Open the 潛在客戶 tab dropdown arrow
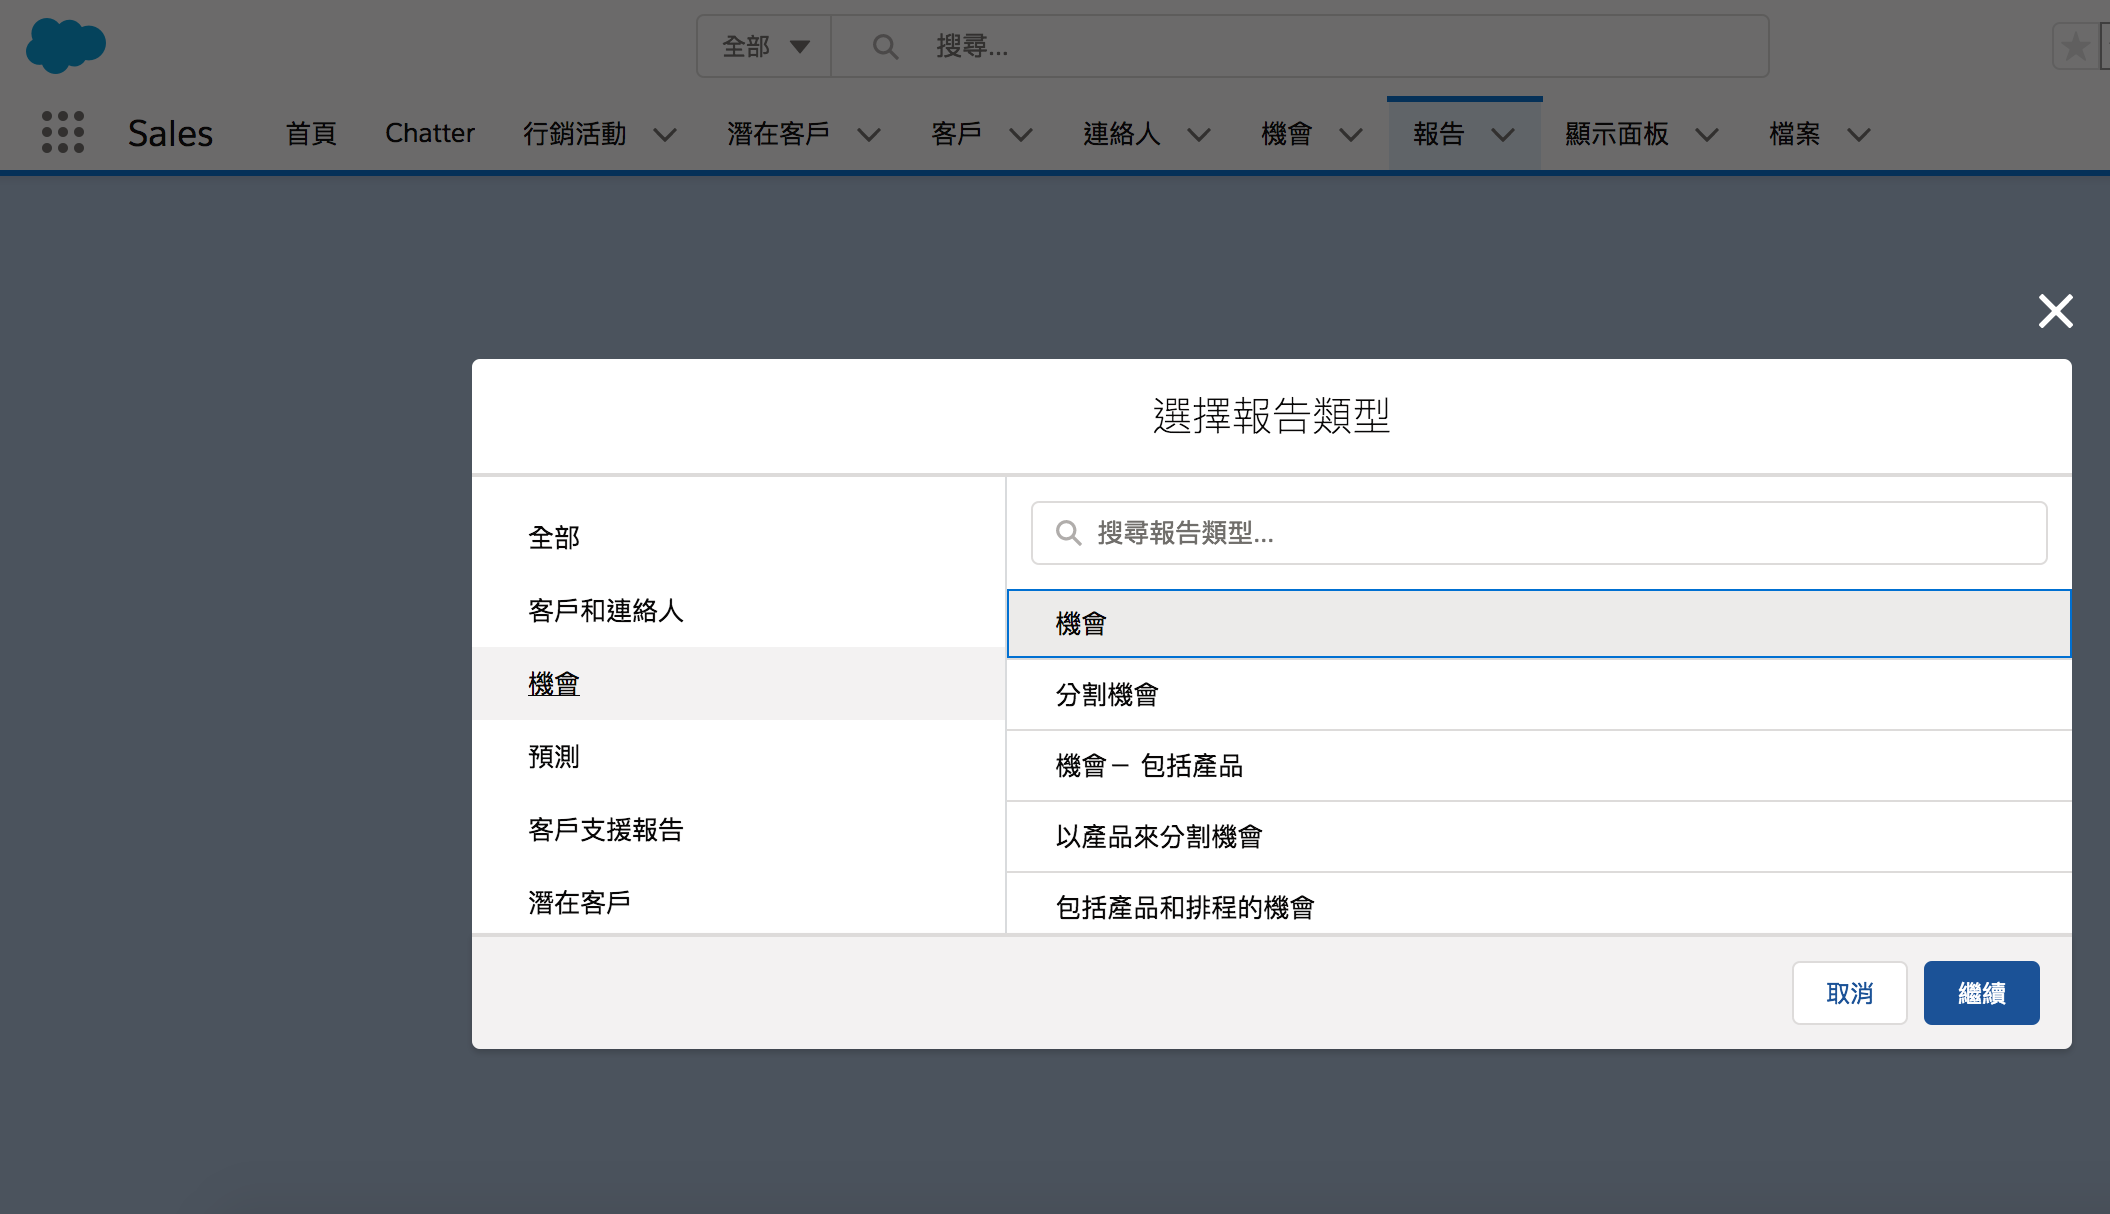The height and width of the screenshot is (1214, 2110). click(x=869, y=134)
